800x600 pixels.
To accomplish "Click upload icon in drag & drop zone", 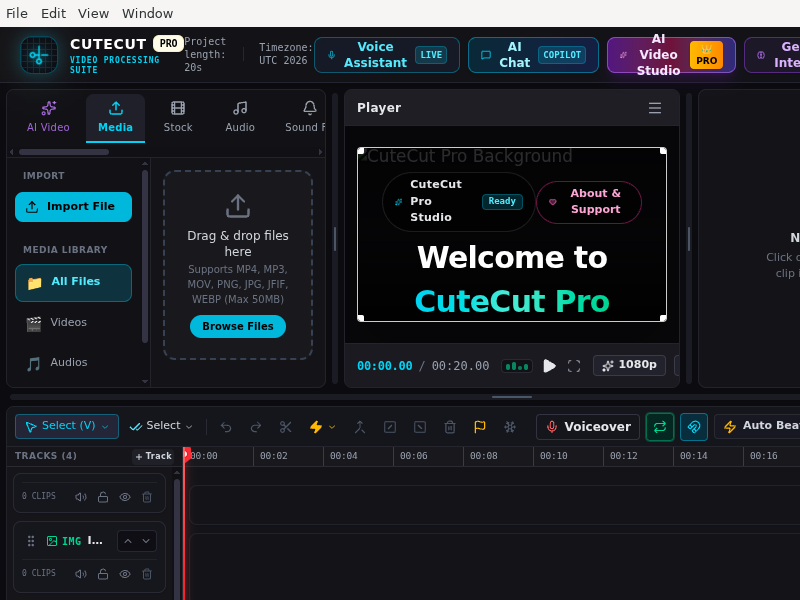I will point(238,206).
